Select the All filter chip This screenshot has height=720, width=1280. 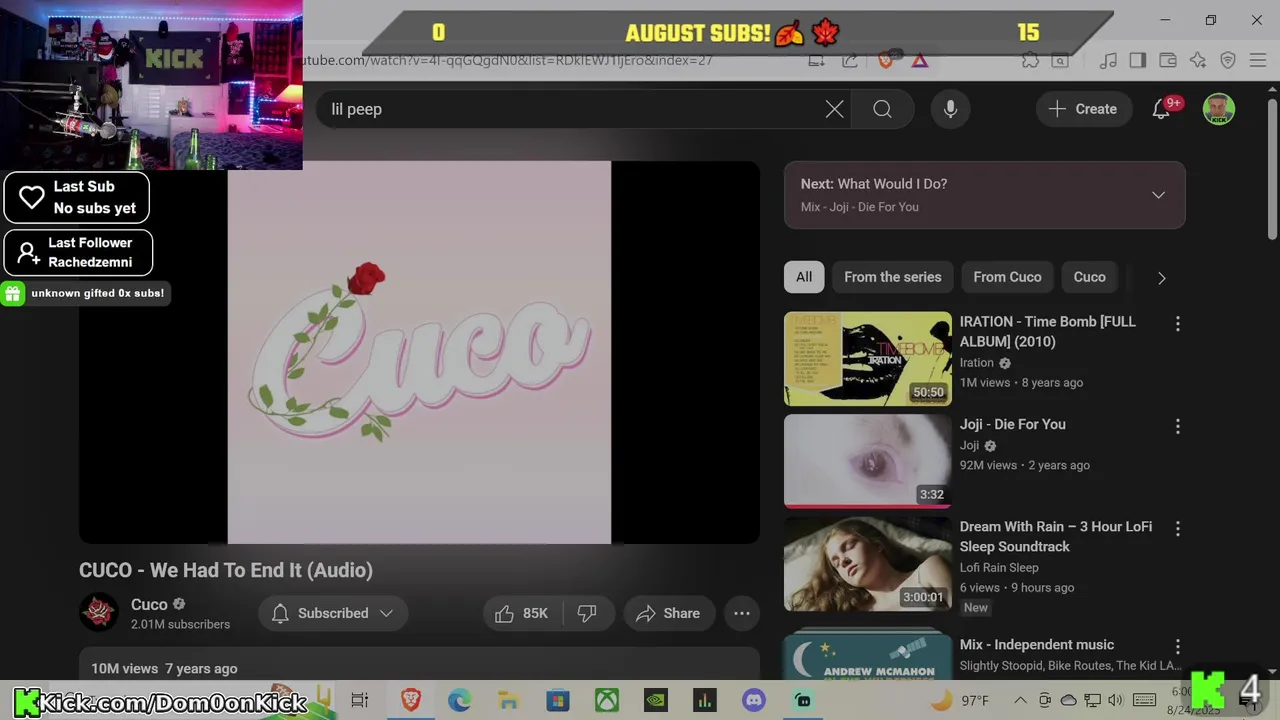click(804, 277)
